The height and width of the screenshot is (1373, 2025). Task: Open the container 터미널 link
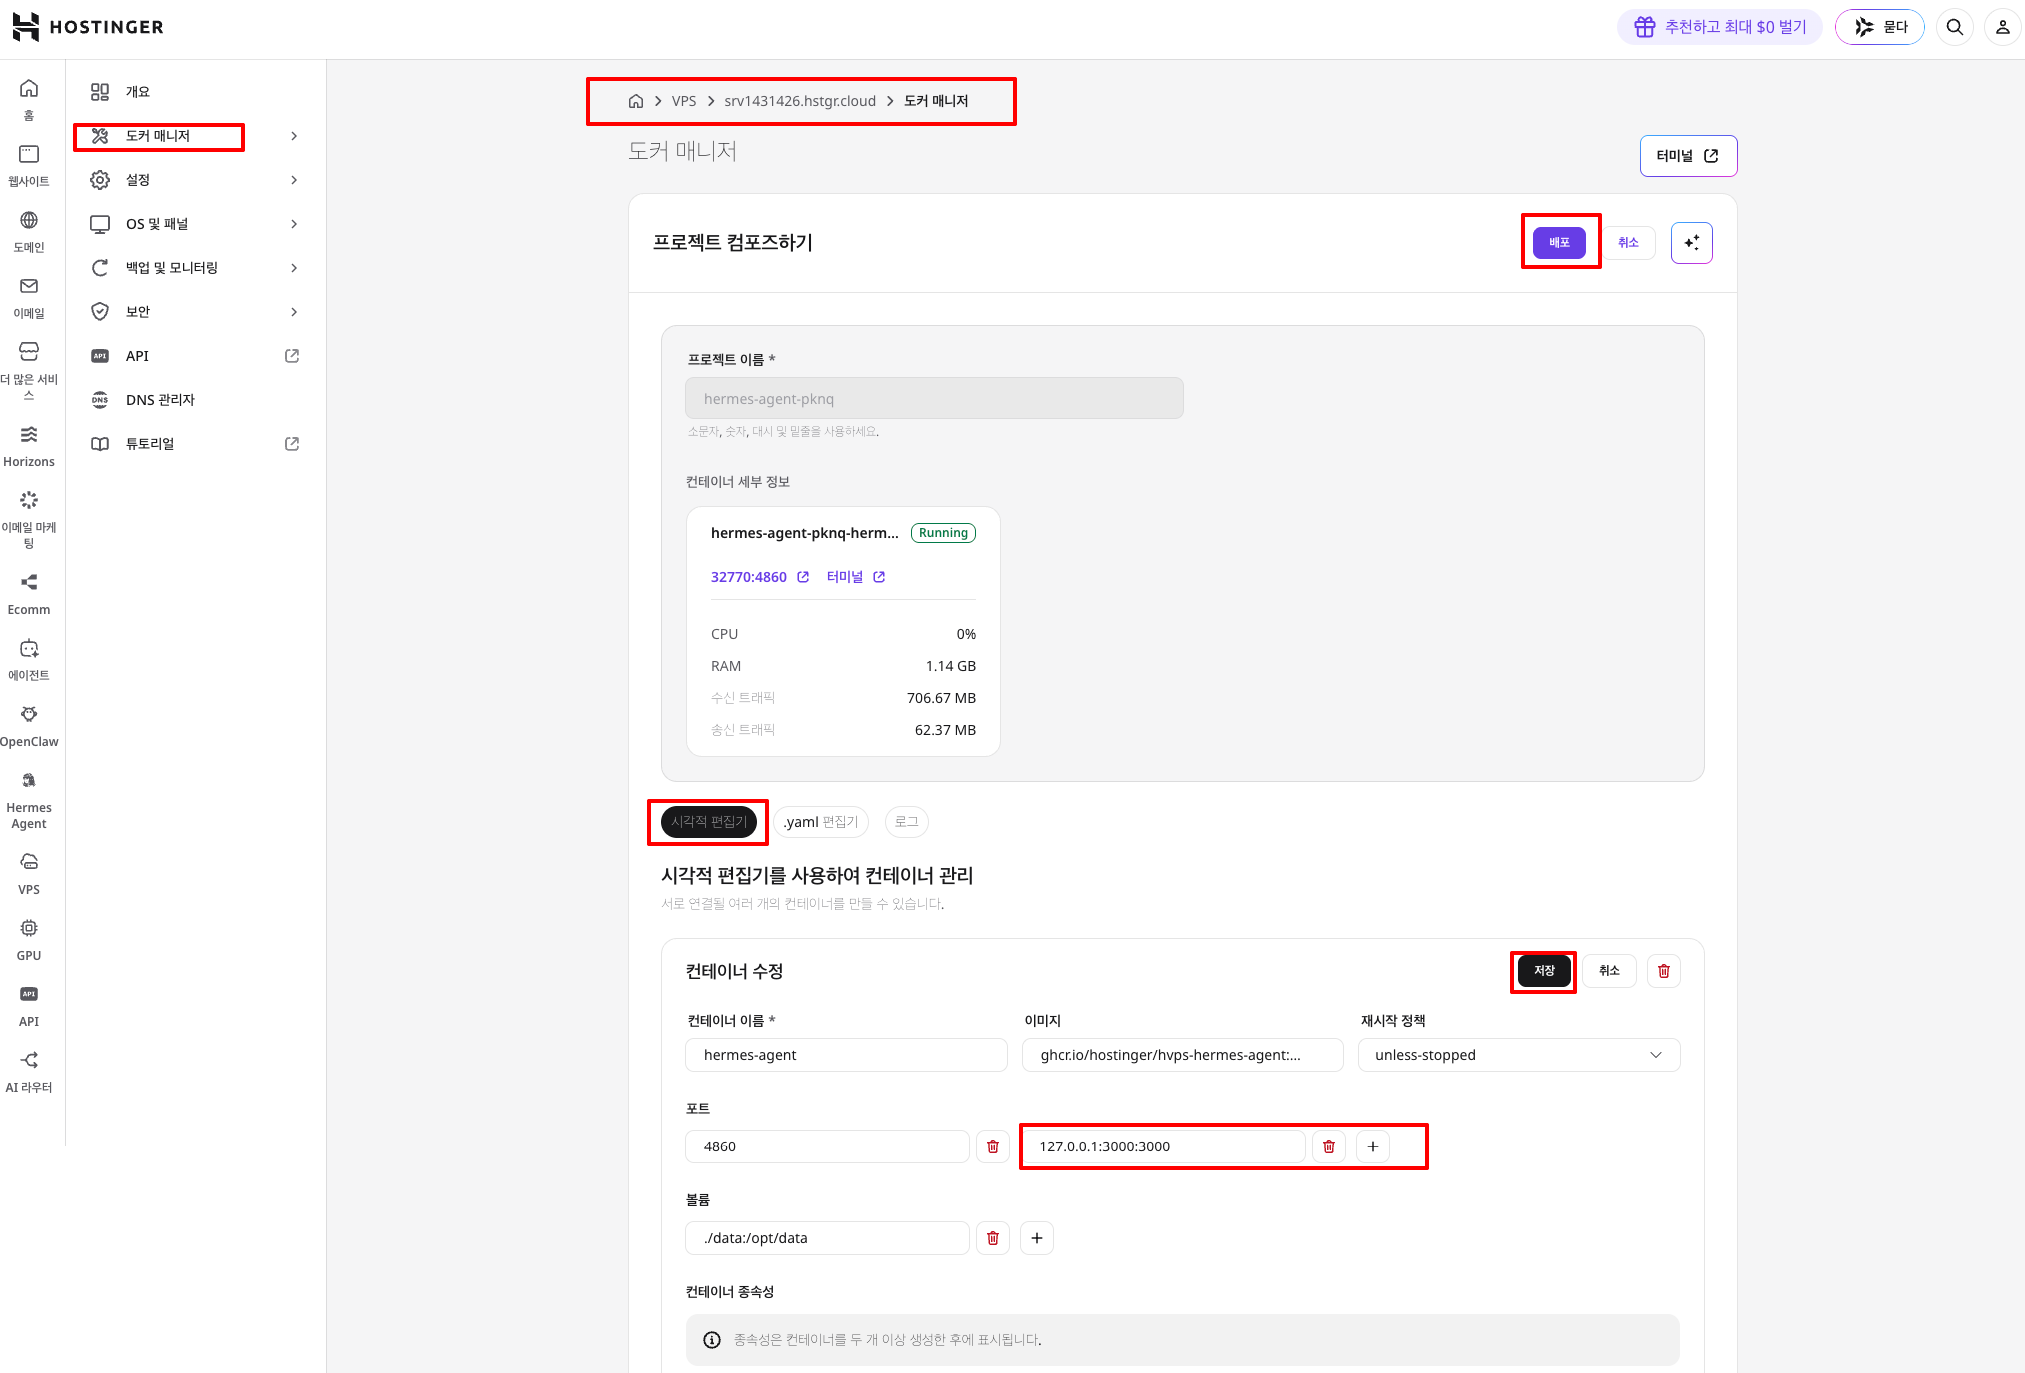tap(856, 577)
